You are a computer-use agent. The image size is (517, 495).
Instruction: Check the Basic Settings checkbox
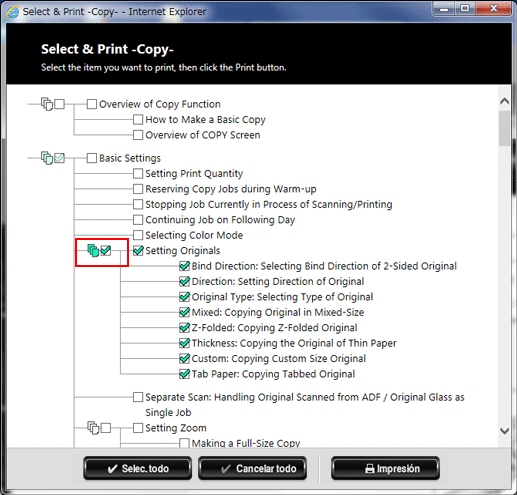[x=92, y=158]
